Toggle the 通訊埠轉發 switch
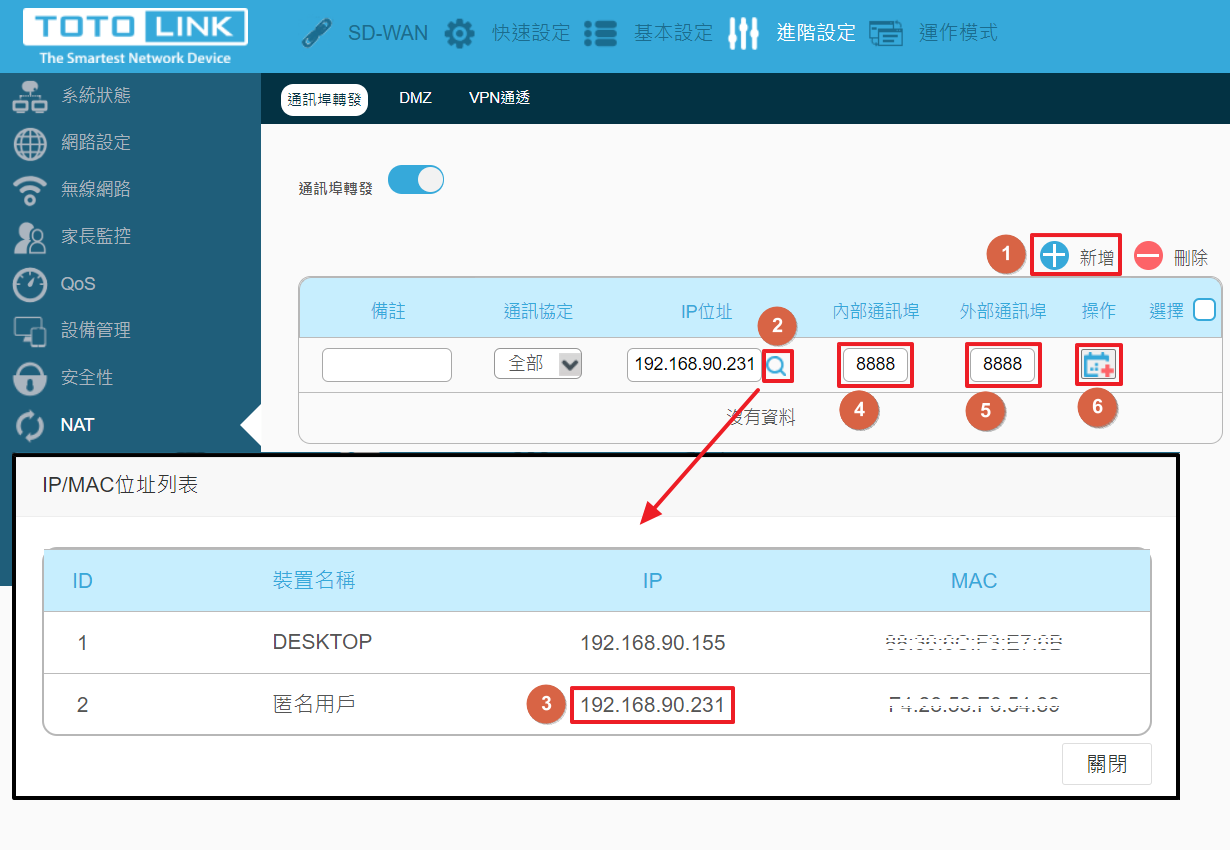Viewport: 1230px width, 850px height. pyautogui.click(x=416, y=180)
